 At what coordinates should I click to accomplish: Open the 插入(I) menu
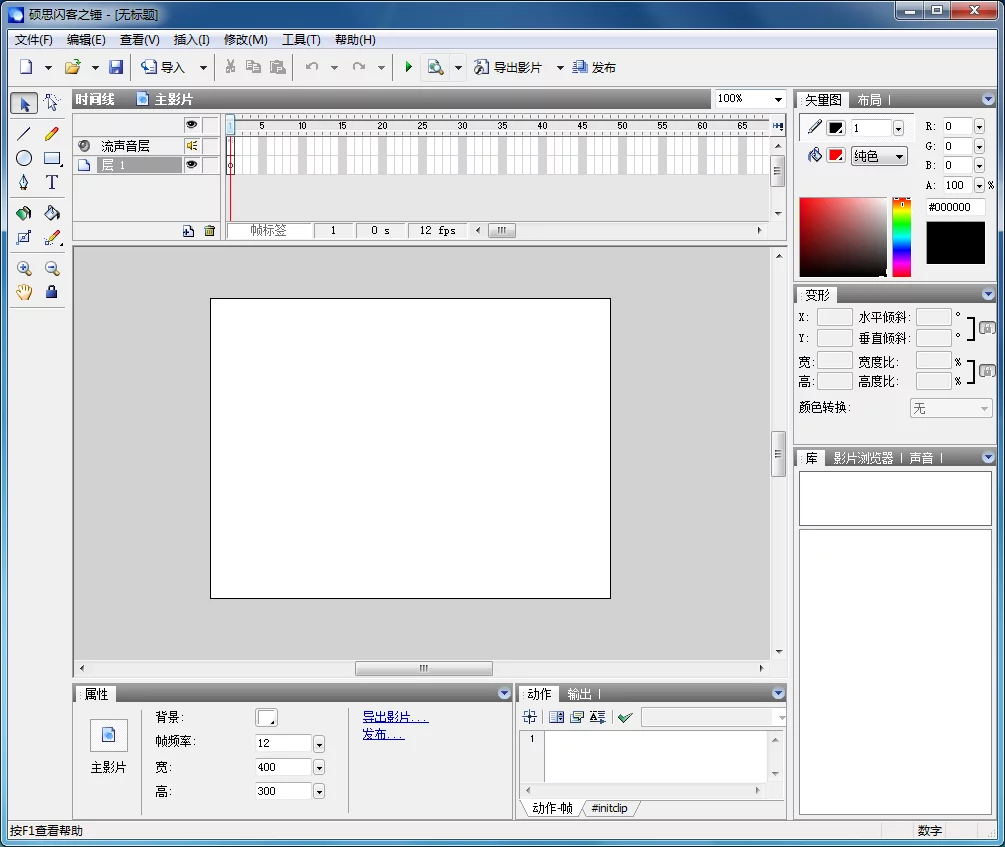[x=191, y=40]
